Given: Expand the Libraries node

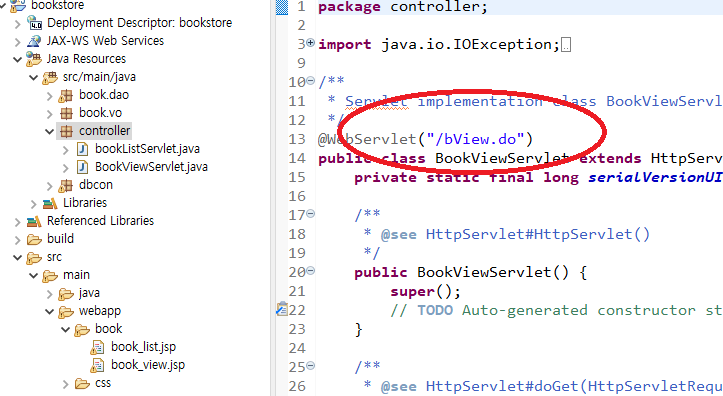Looking at the screenshot, I should 34,204.
